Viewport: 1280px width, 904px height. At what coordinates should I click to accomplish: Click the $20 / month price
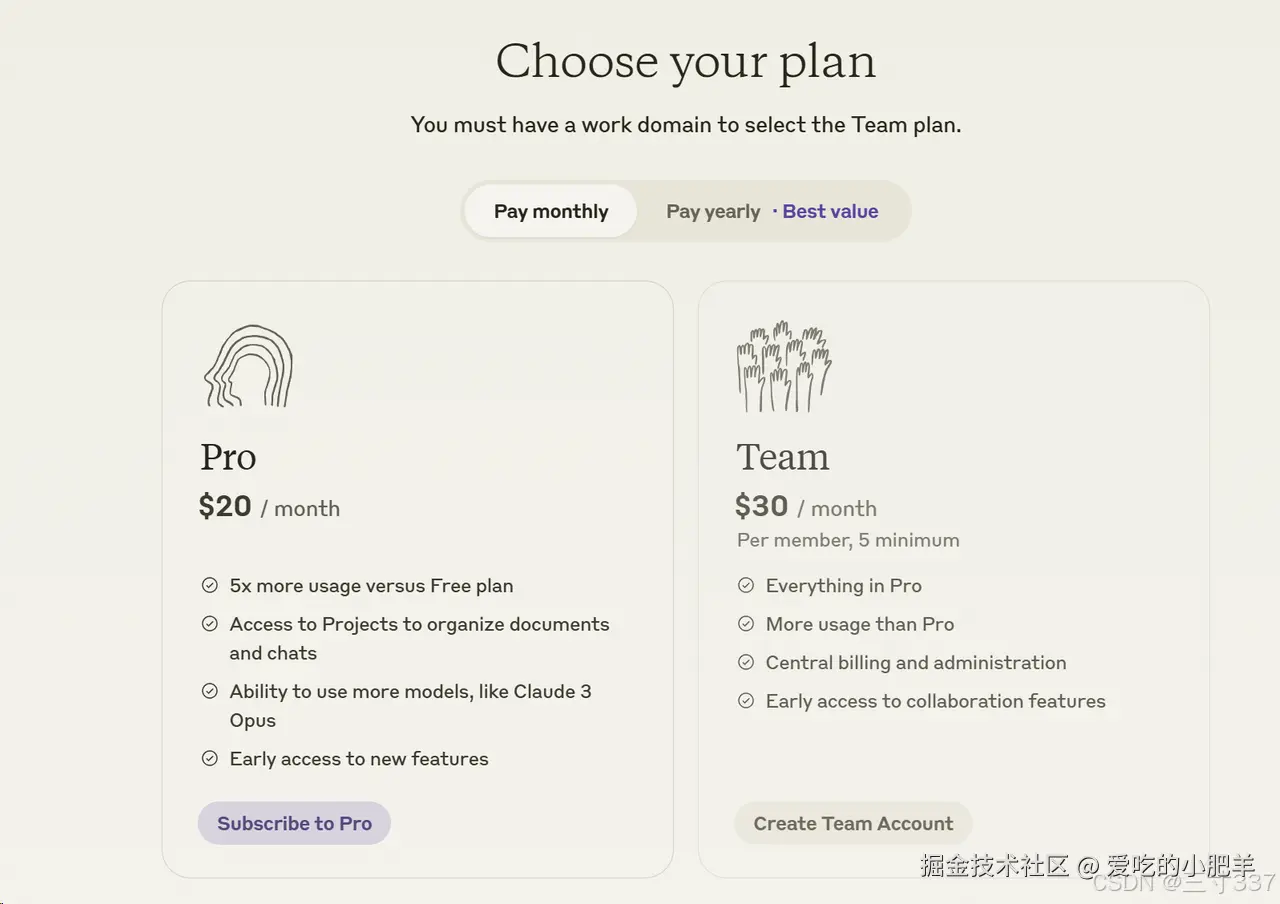point(269,507)
